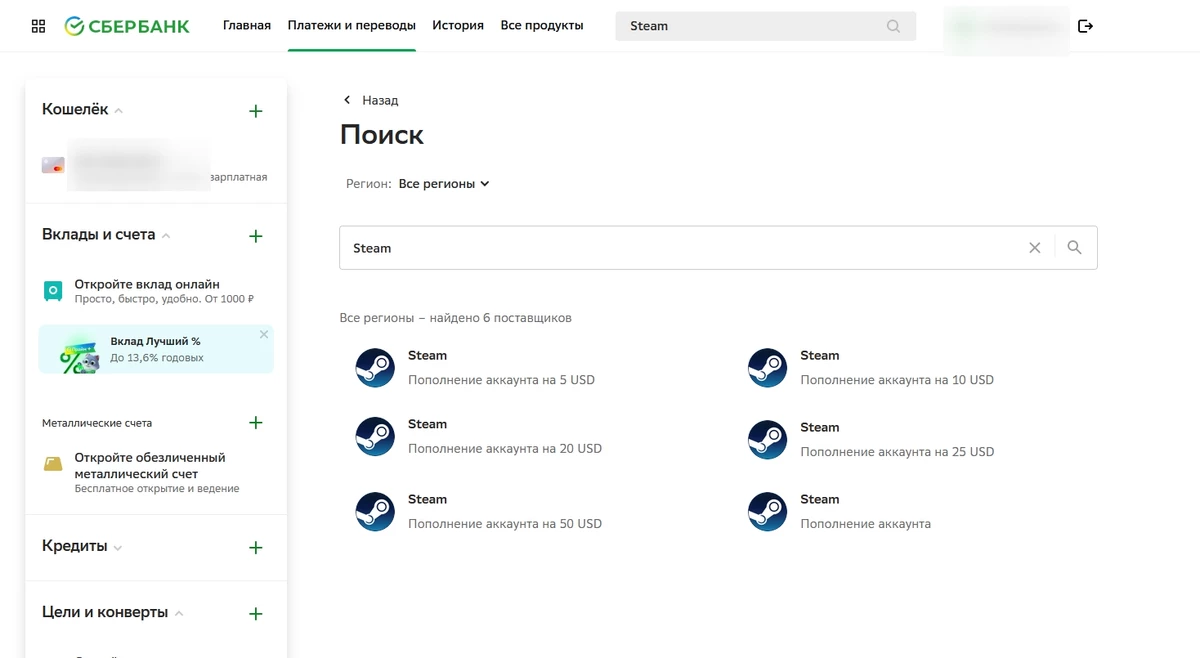Open the Все регионы region dropdown
The width and height of the screenshot is (1200, 658).
point(444,184)
